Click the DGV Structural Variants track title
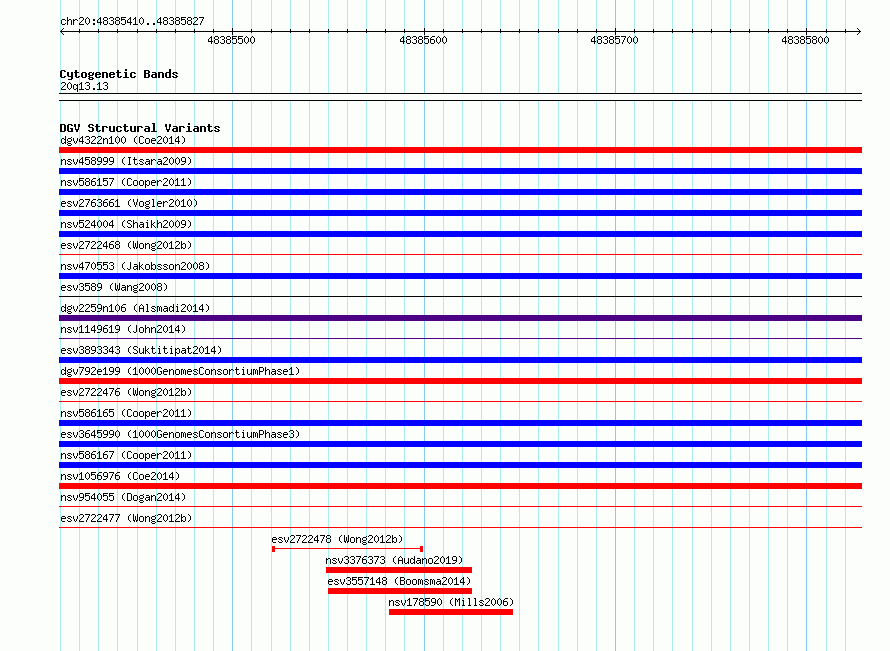This screenshot has height=651, width=890. point(140,128)
